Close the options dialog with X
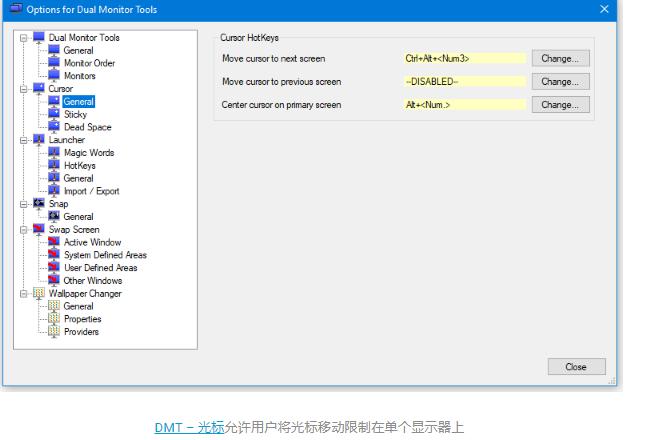The image size is (653, 440). (604, 9)
